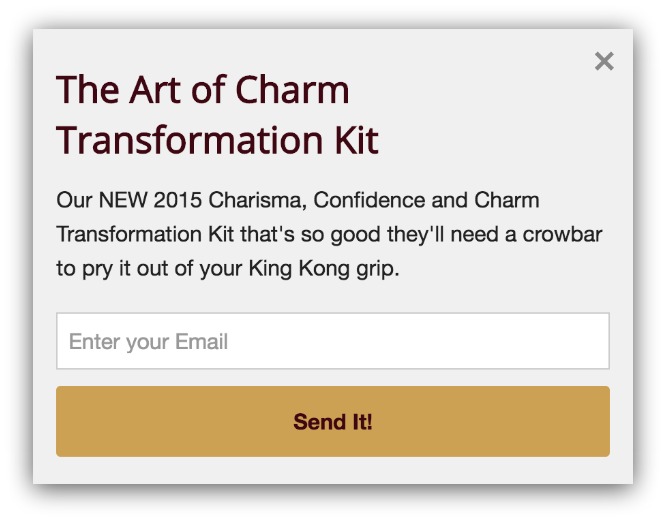Screen dimensions: 666x521
Task: Dismiss the Transformation Kit dialog
Action: click(x=604, y=61)
